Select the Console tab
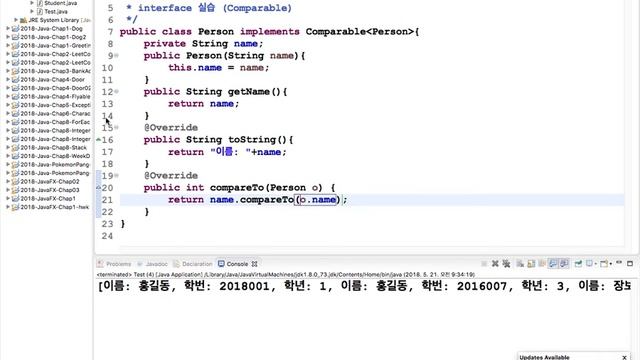This screenshot has height=360, width=640. point(233,264)
